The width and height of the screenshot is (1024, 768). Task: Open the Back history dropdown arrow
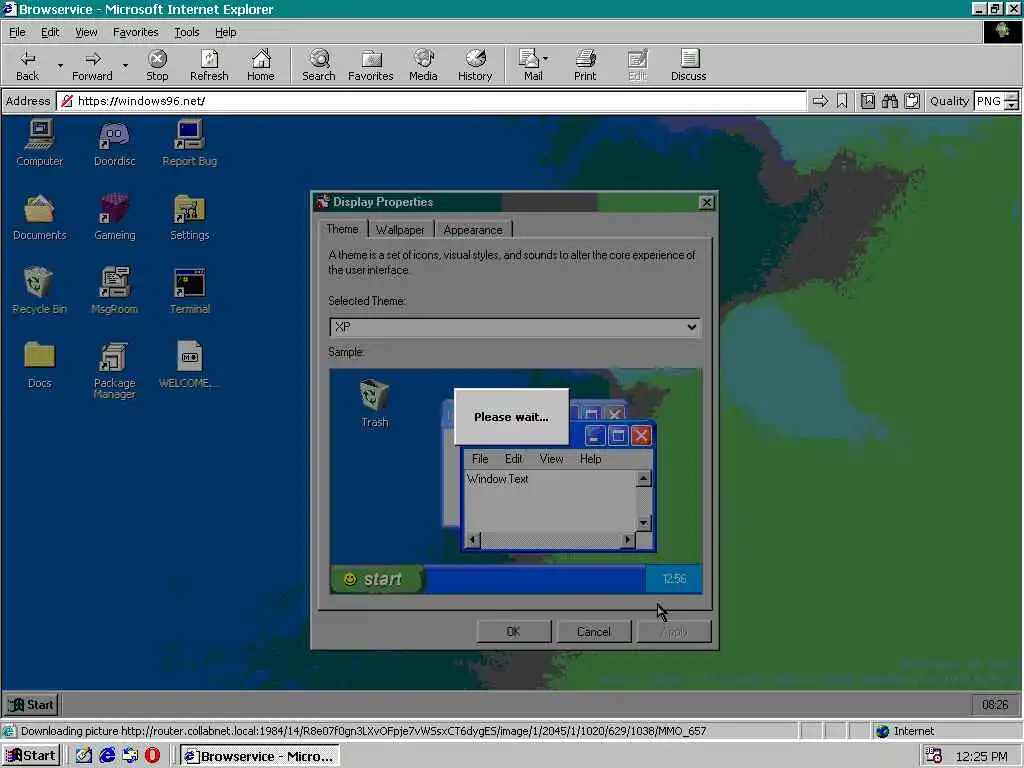coord(60,65)
